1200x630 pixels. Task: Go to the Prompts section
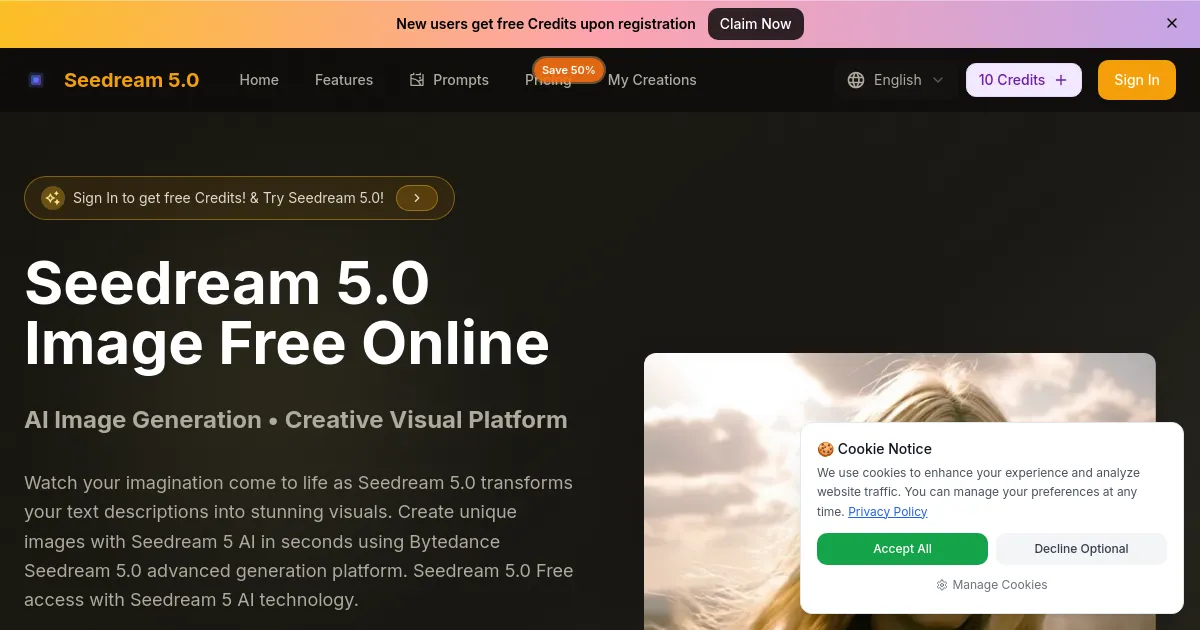(x=460, y=80)
